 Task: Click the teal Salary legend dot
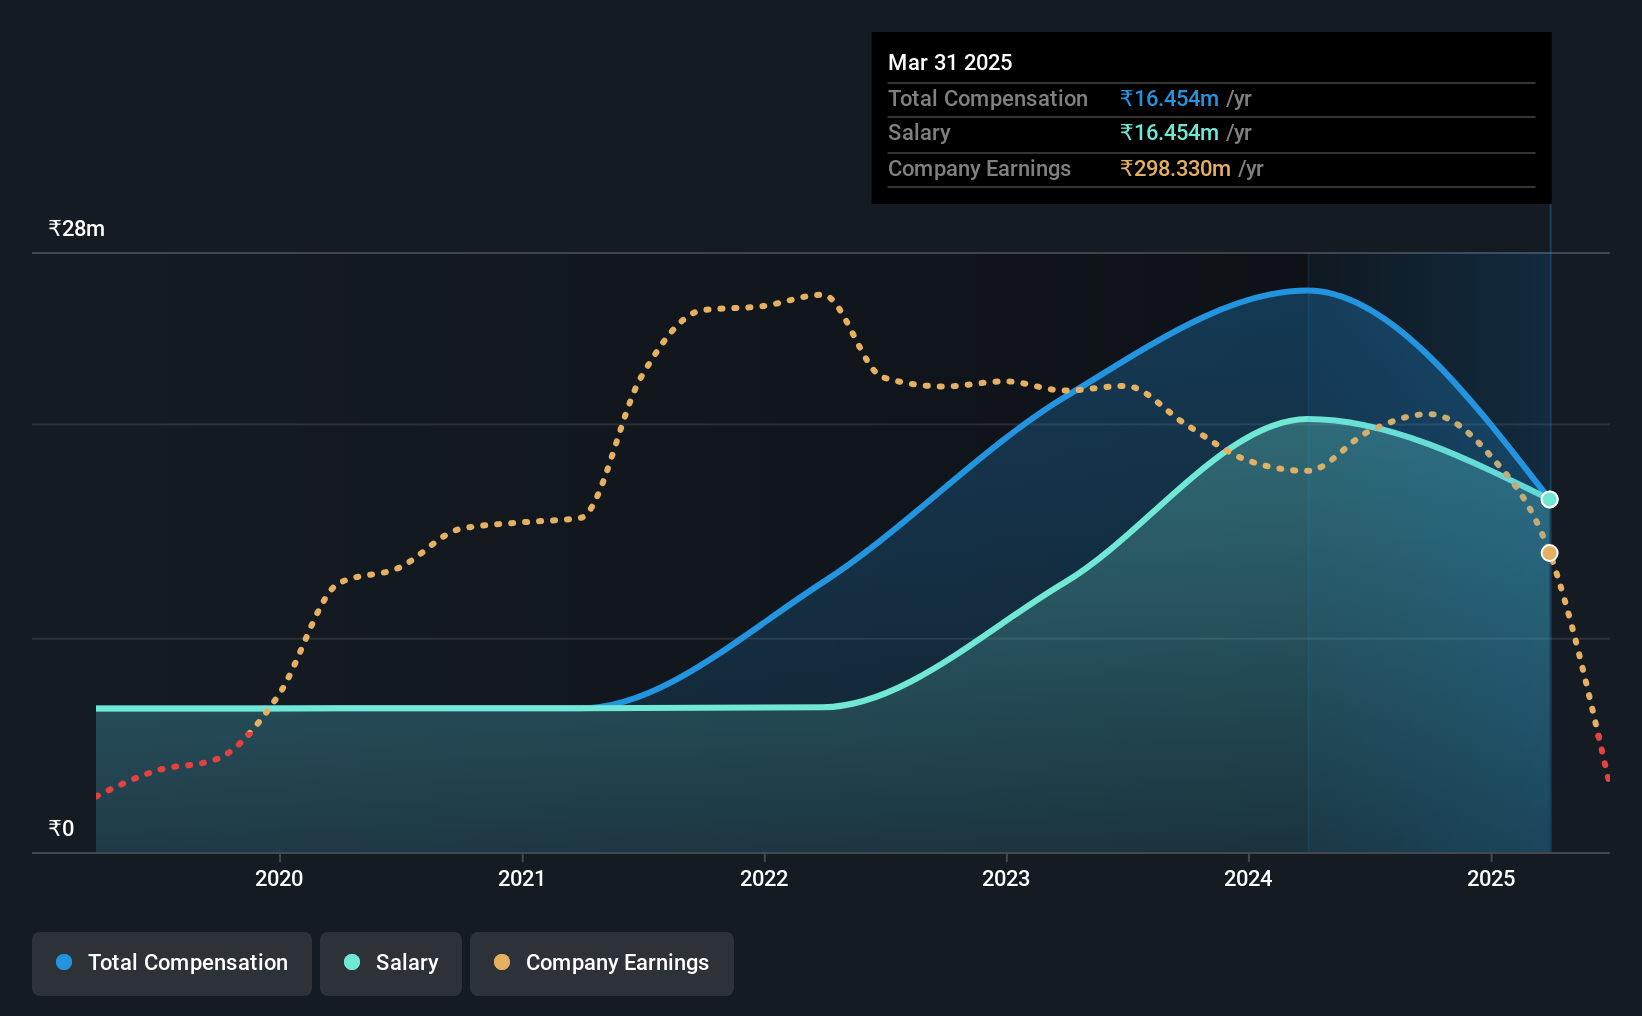tap(352, 962)
